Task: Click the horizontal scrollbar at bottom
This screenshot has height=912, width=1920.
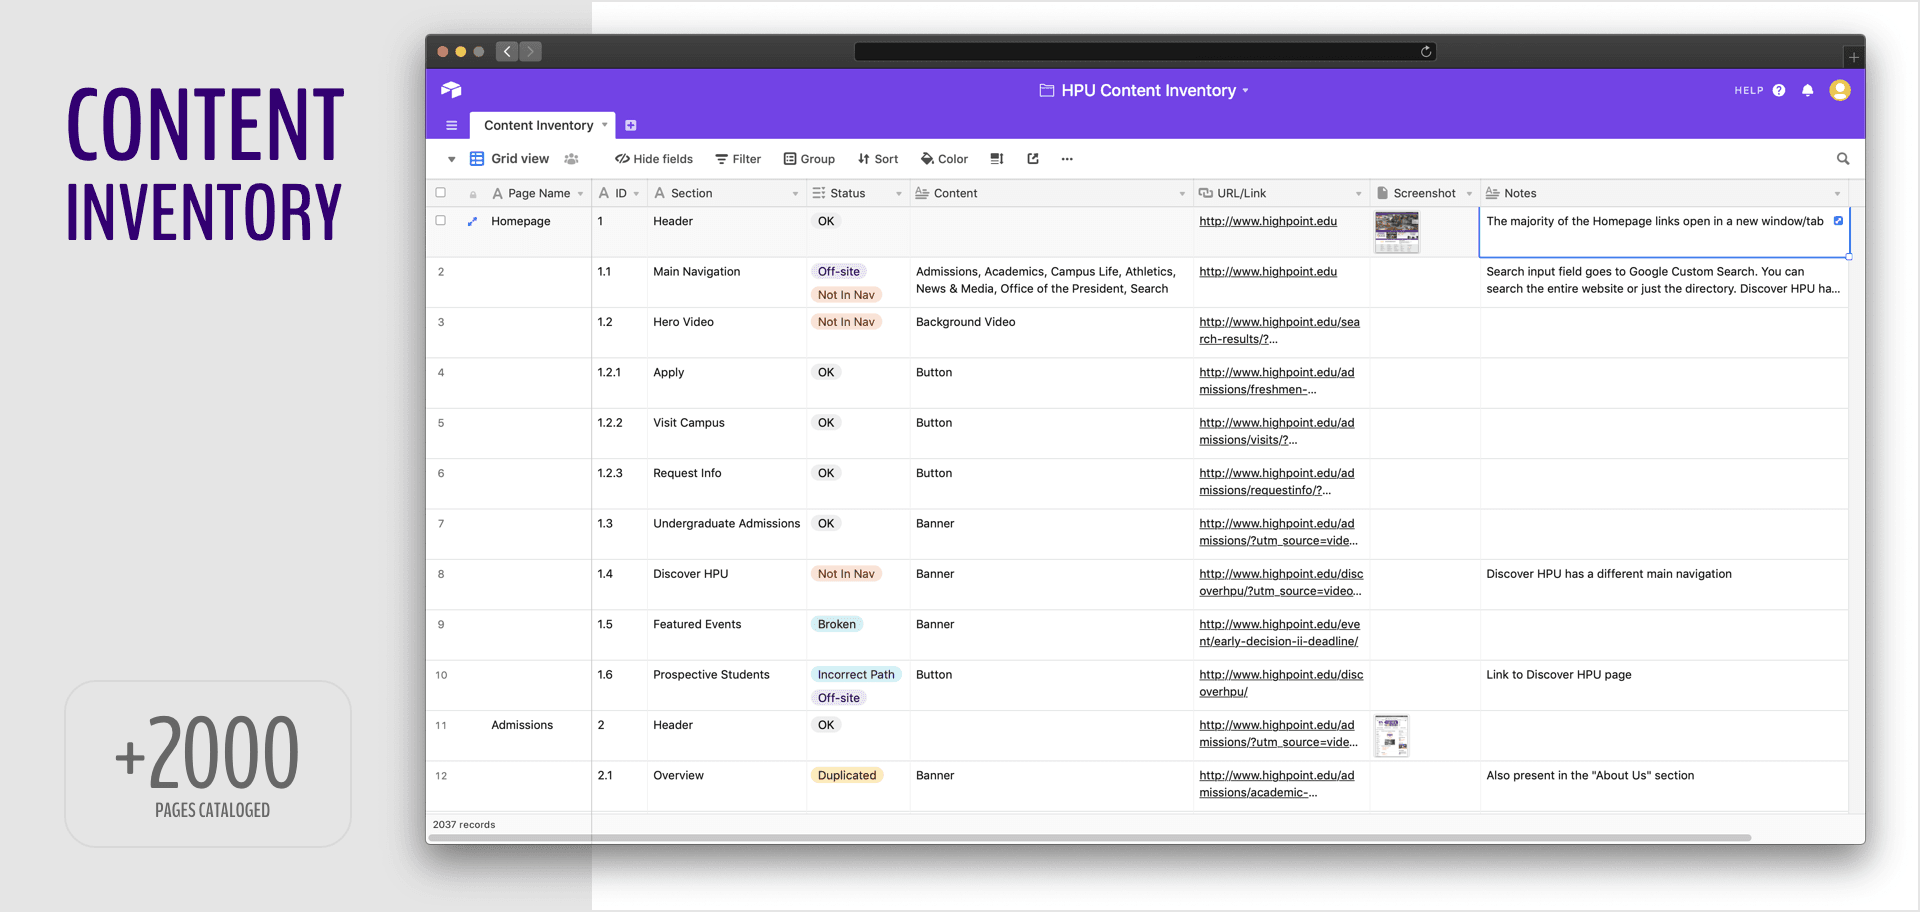Action: (x=1090, y=838)
